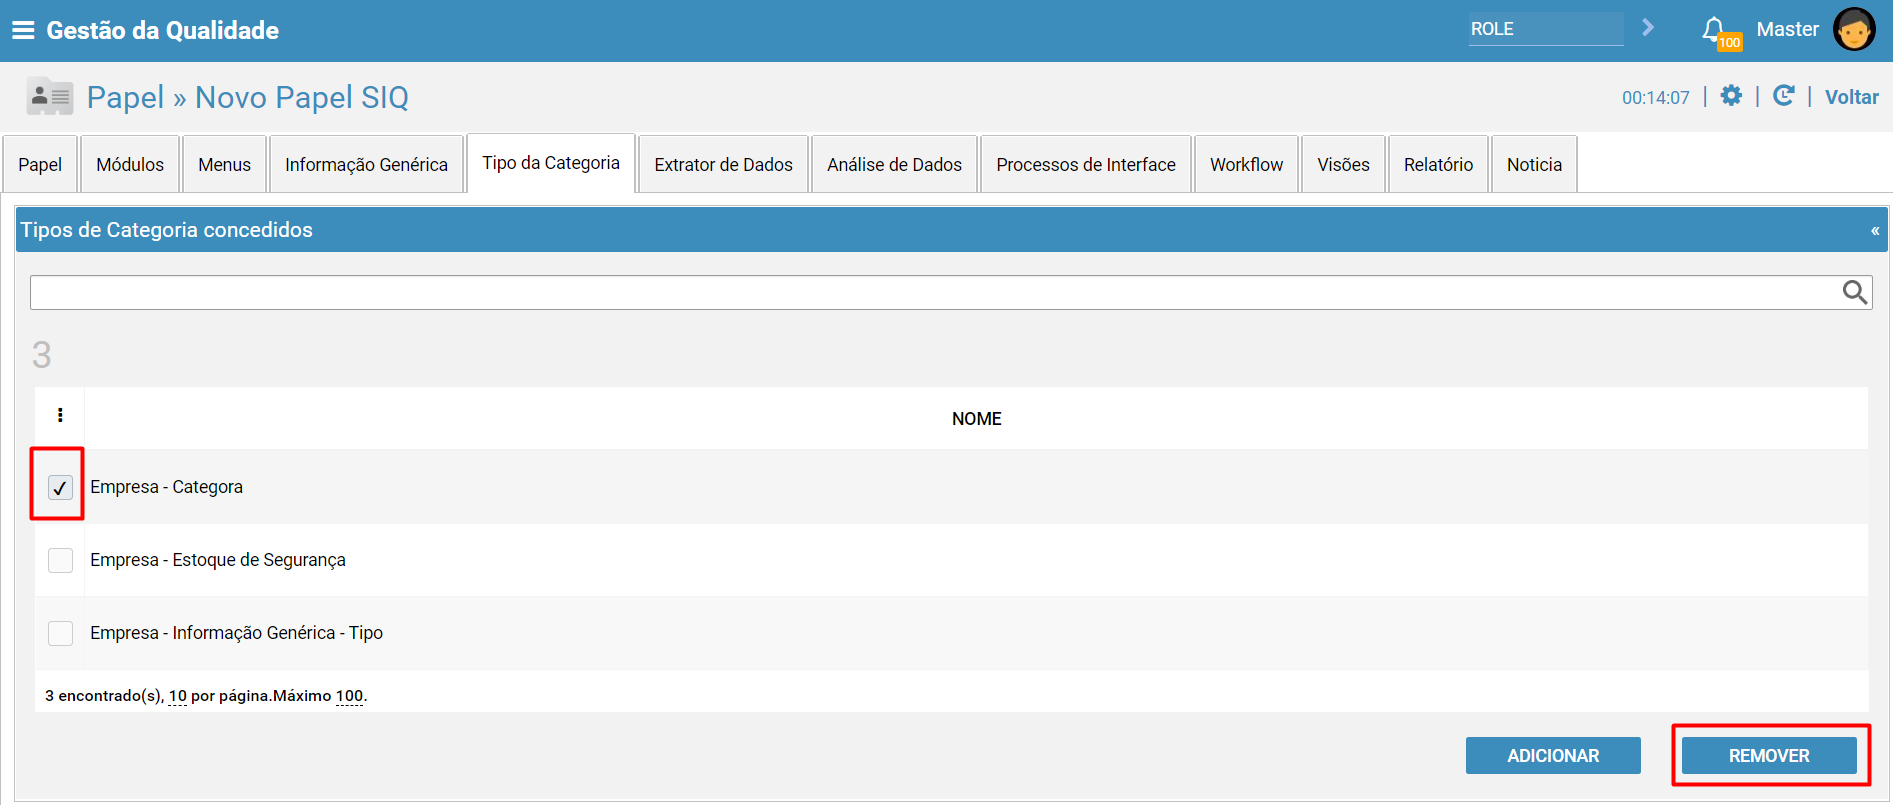Click the 00:14:07 session timer

pos(1656,98)
